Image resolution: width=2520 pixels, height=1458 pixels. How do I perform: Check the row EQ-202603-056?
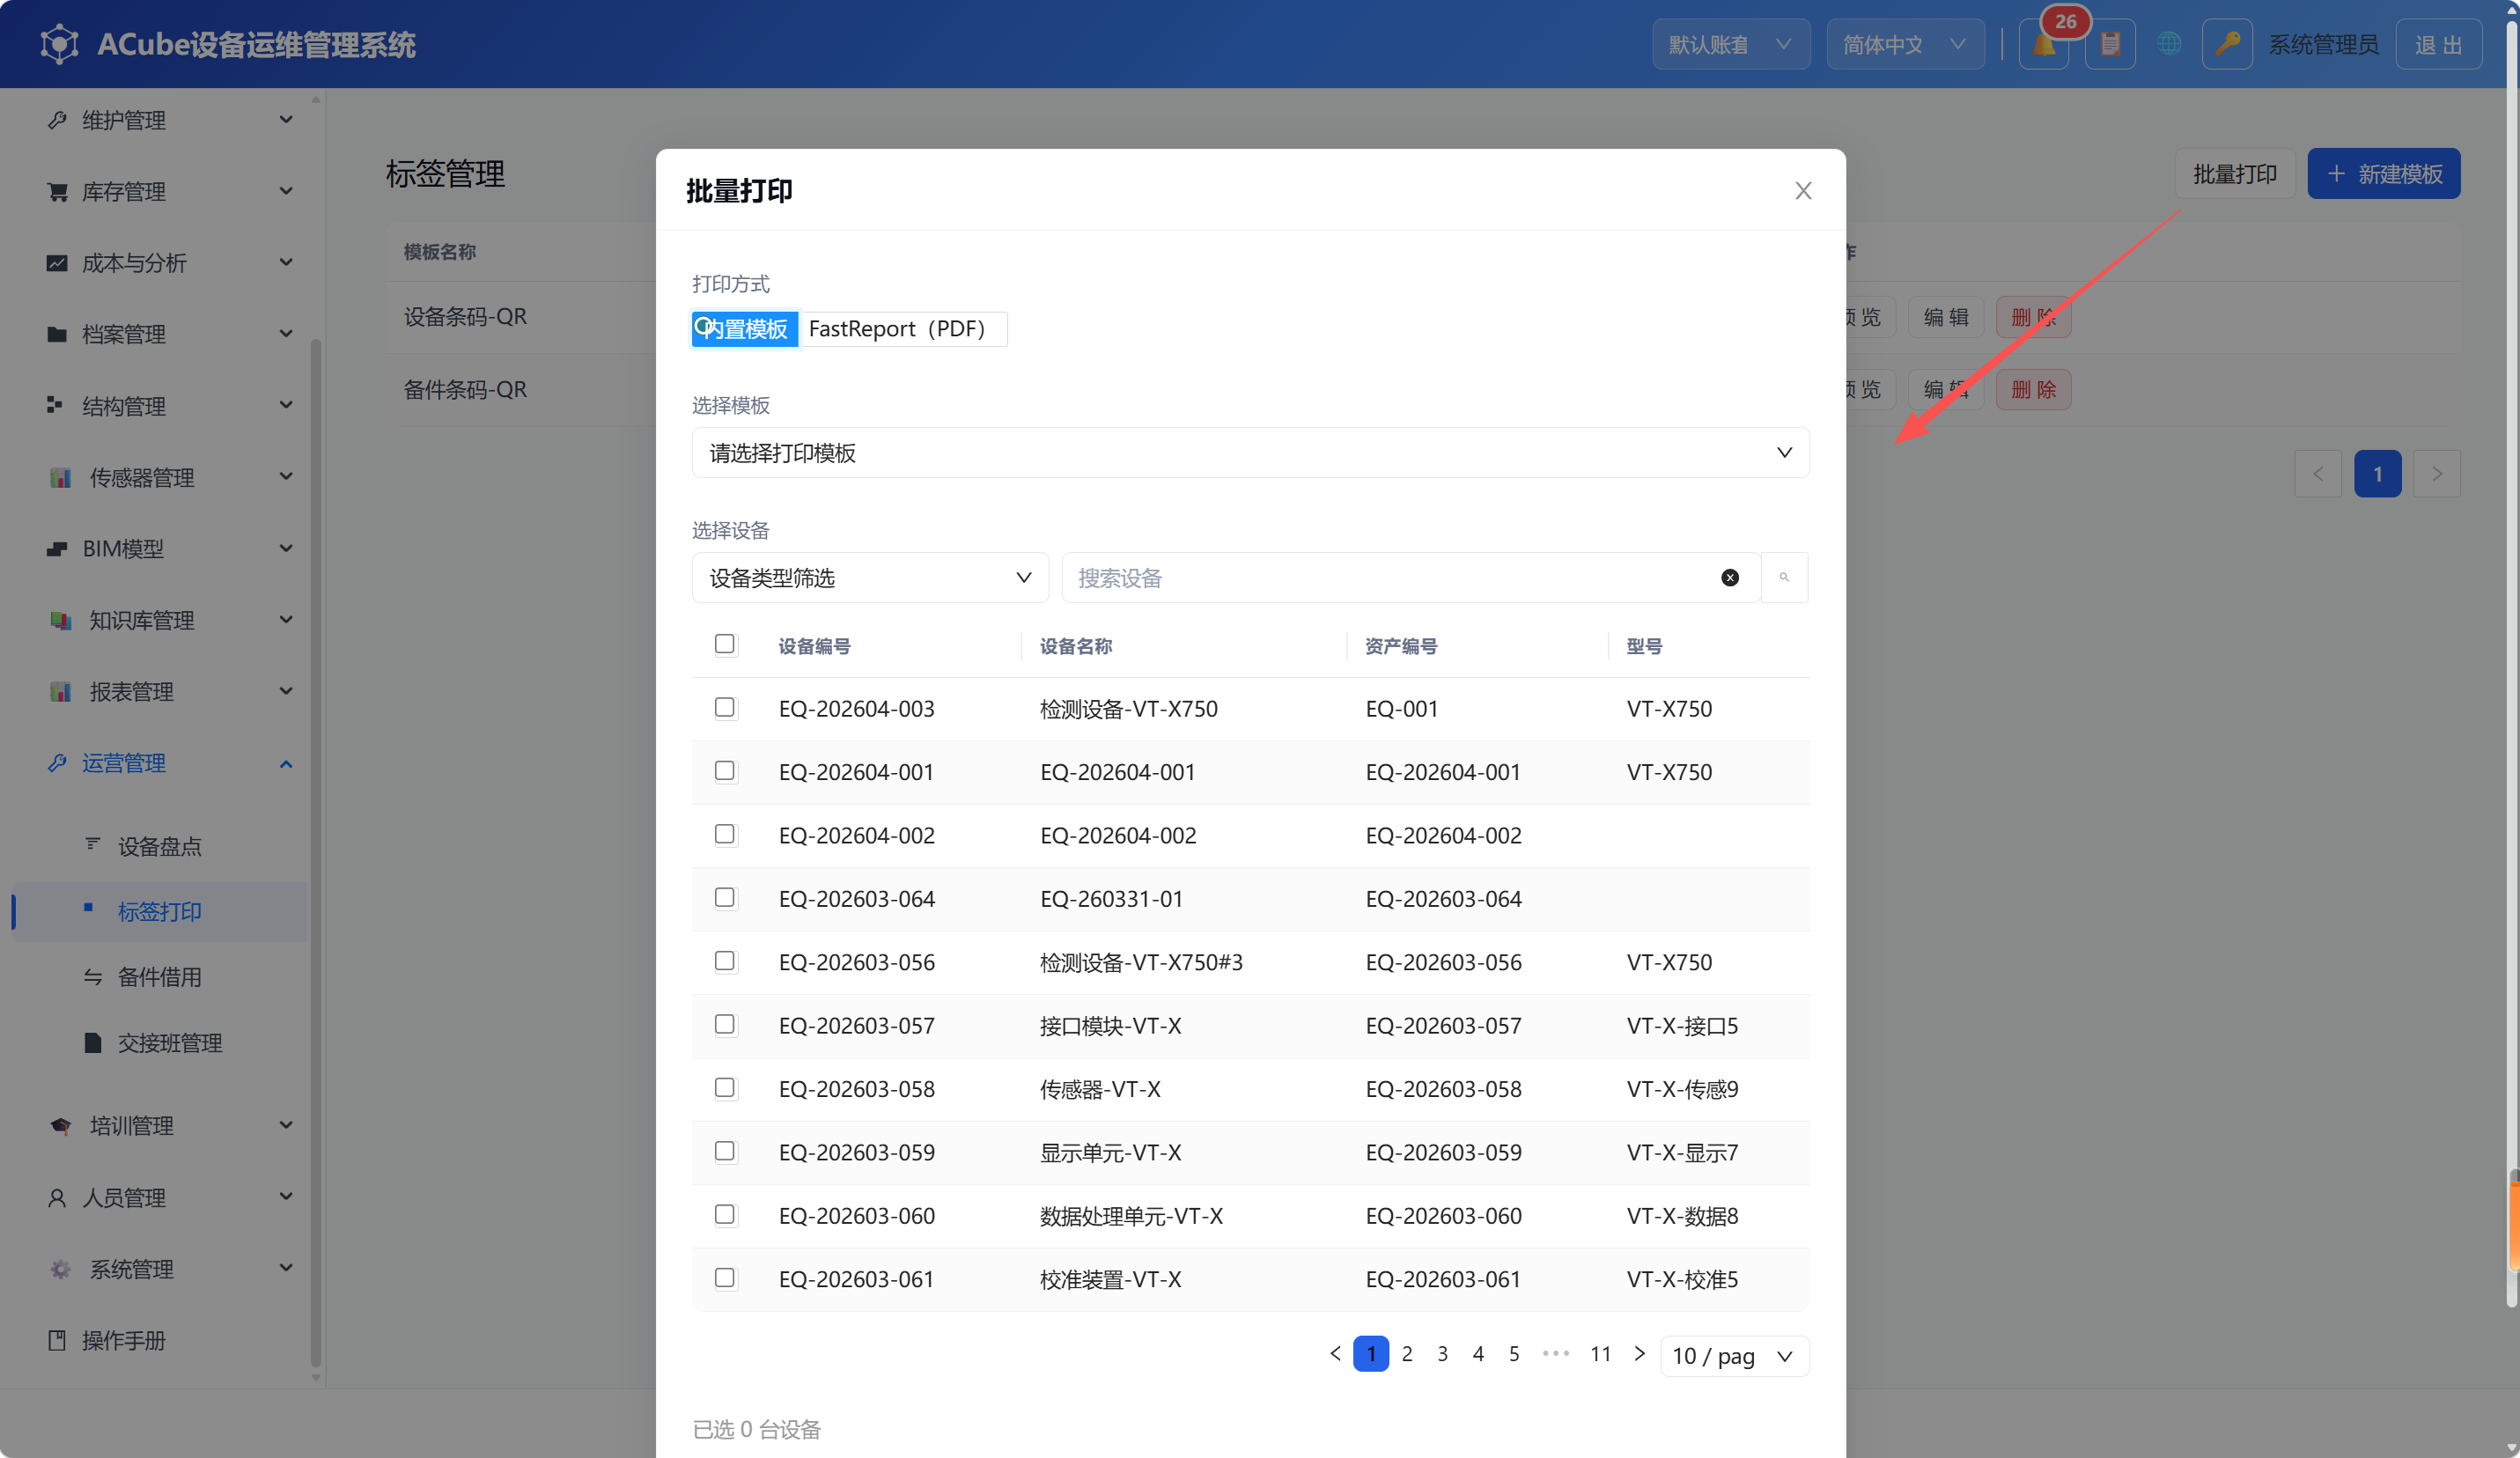tap(725, 961)
